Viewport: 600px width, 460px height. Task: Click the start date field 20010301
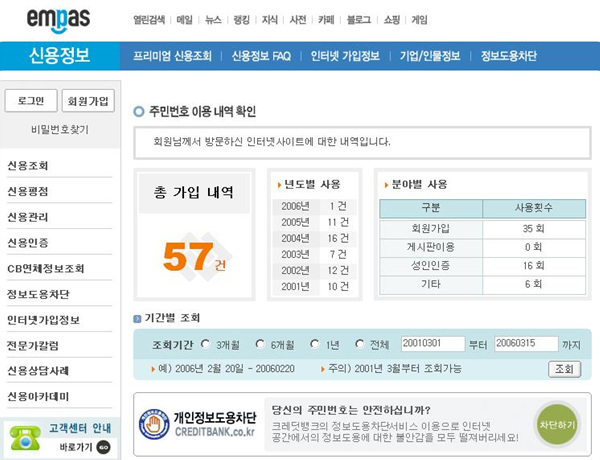click(x=432, y=344)
